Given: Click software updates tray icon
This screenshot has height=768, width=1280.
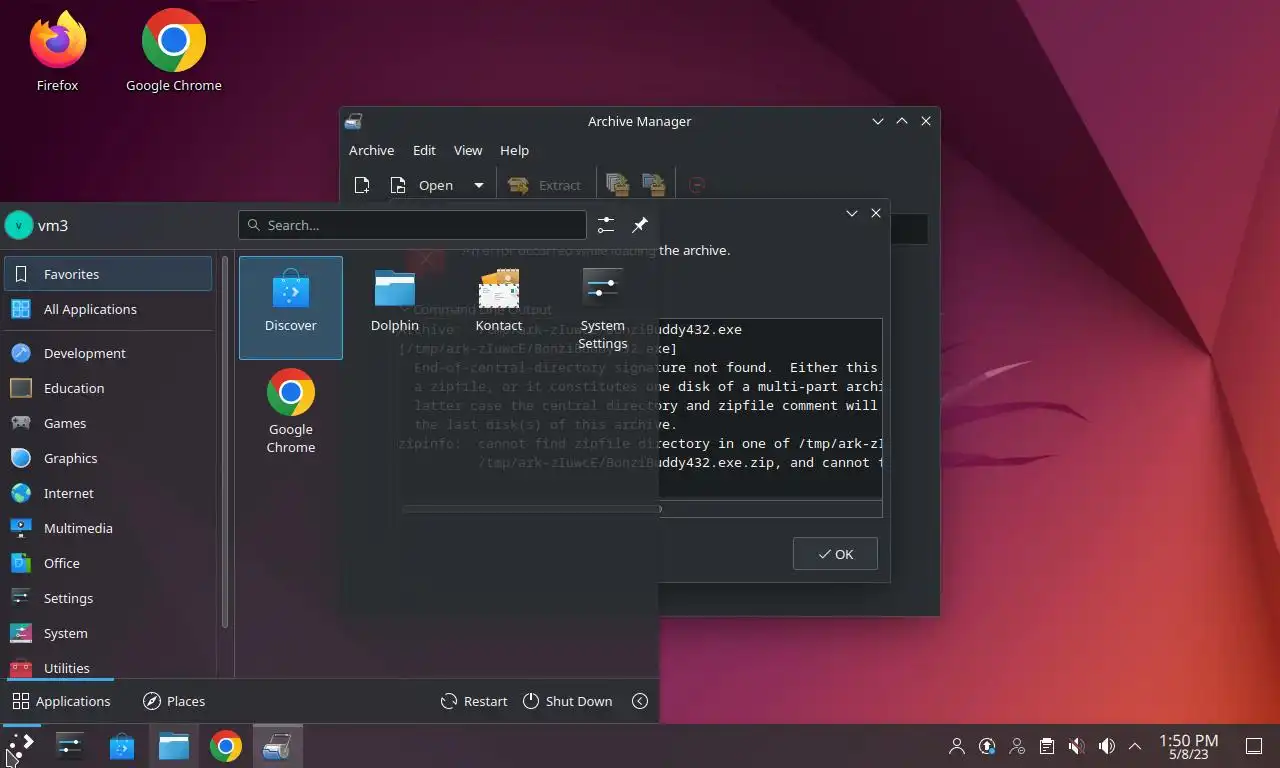Looking at the screenshot, I should click(x=987, y=746).
